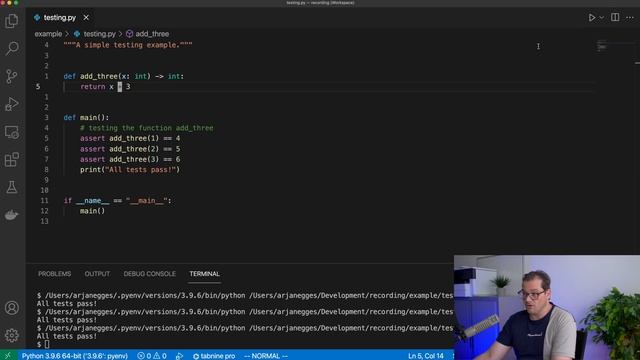Switch to the DEBUG CONSOLE tab

pyautogui.click(x=150, y=274)
